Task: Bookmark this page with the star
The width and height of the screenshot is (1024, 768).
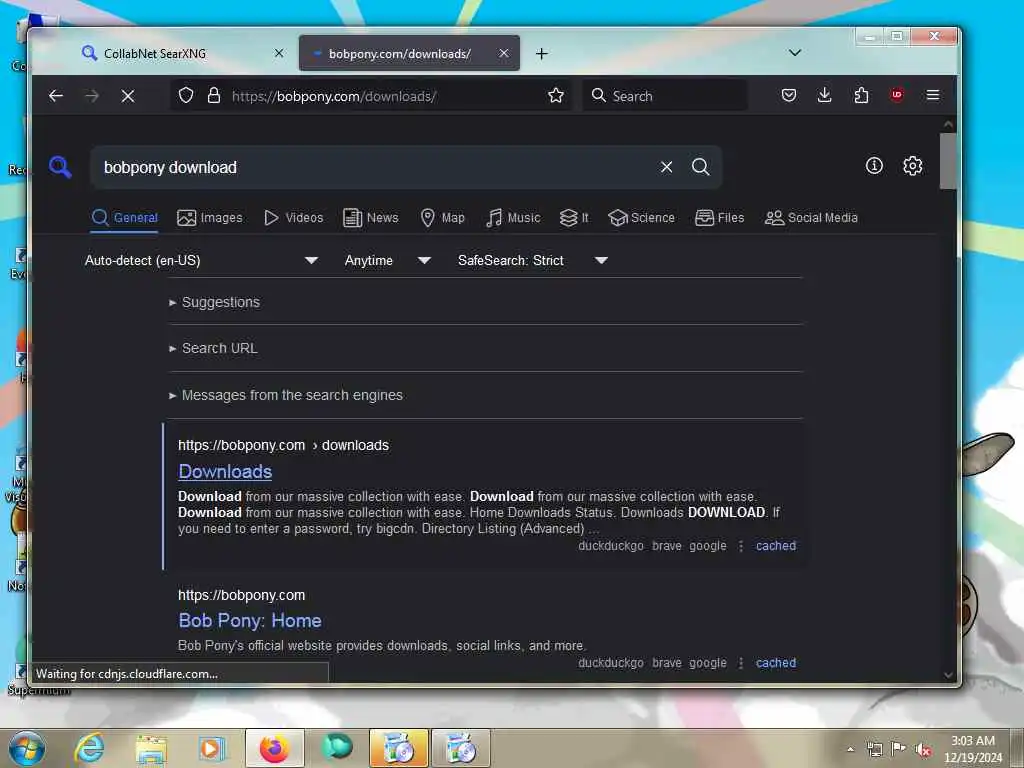Action: coord(556,96)
